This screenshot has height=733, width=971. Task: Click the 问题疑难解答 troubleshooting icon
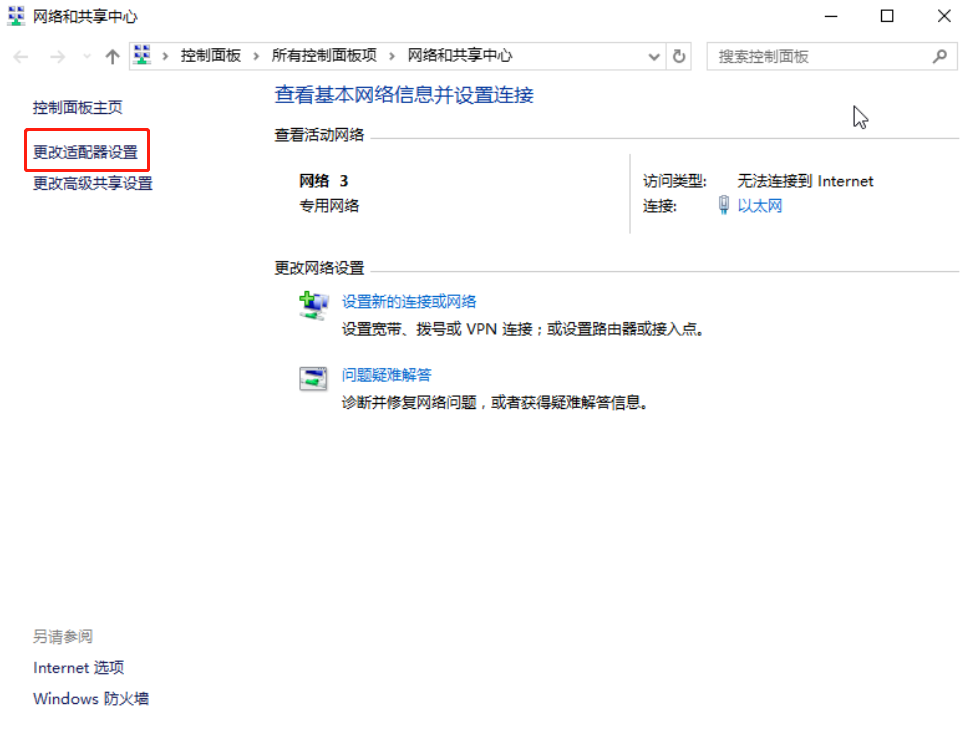pyautogui.click(x=313, y=378)
